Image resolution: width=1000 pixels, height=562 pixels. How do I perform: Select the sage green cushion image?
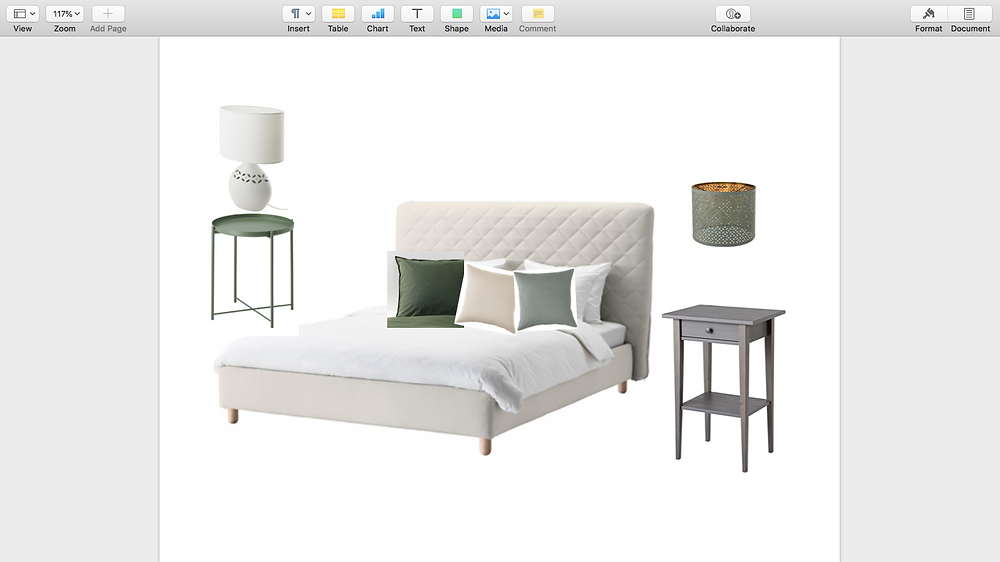[545, 299]
